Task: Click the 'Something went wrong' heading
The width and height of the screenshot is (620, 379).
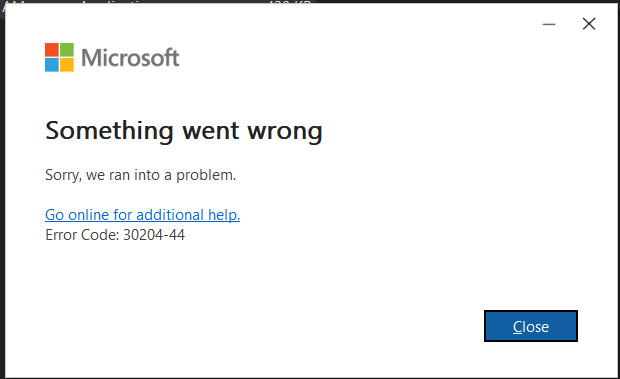Action: click(x=184, y=131)
